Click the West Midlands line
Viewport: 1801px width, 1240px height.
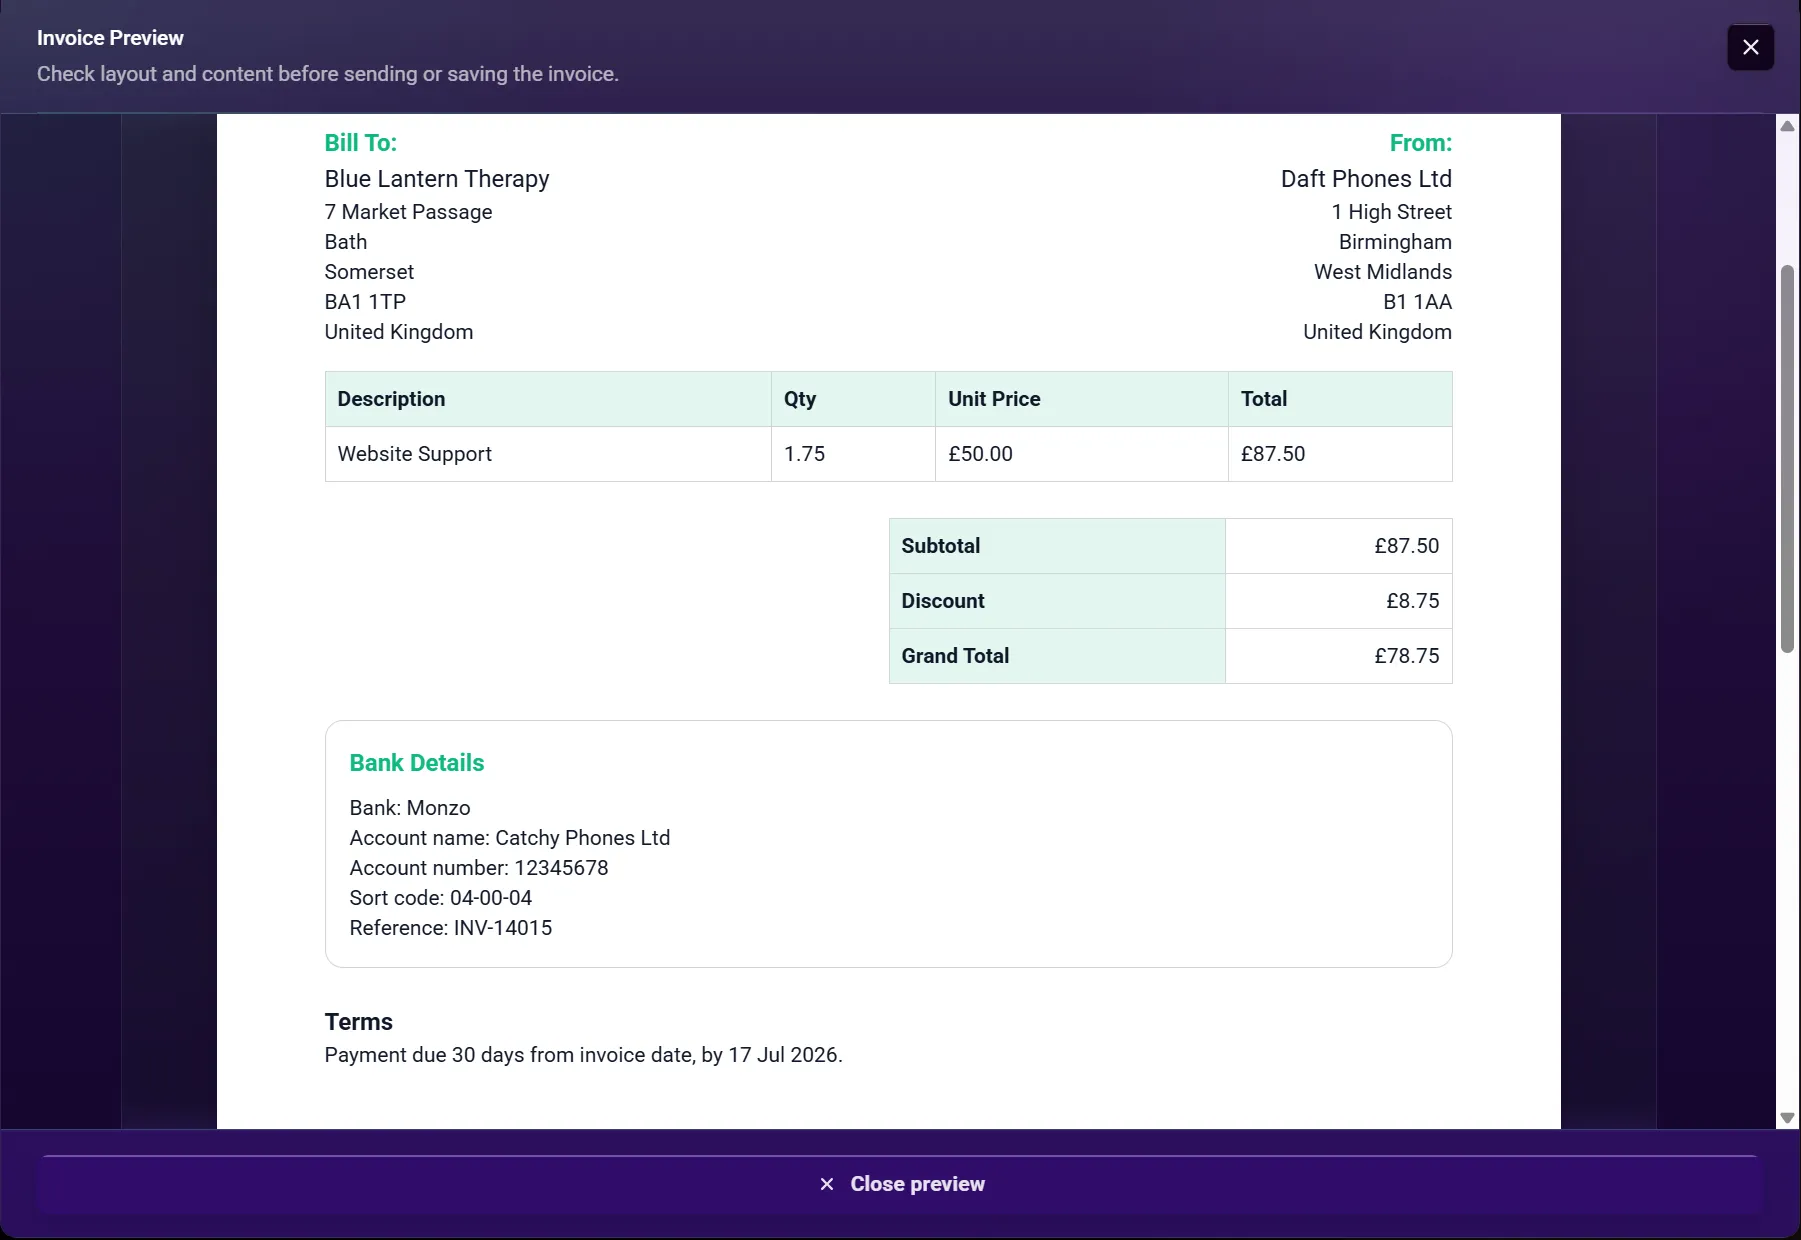[1382, 272]
